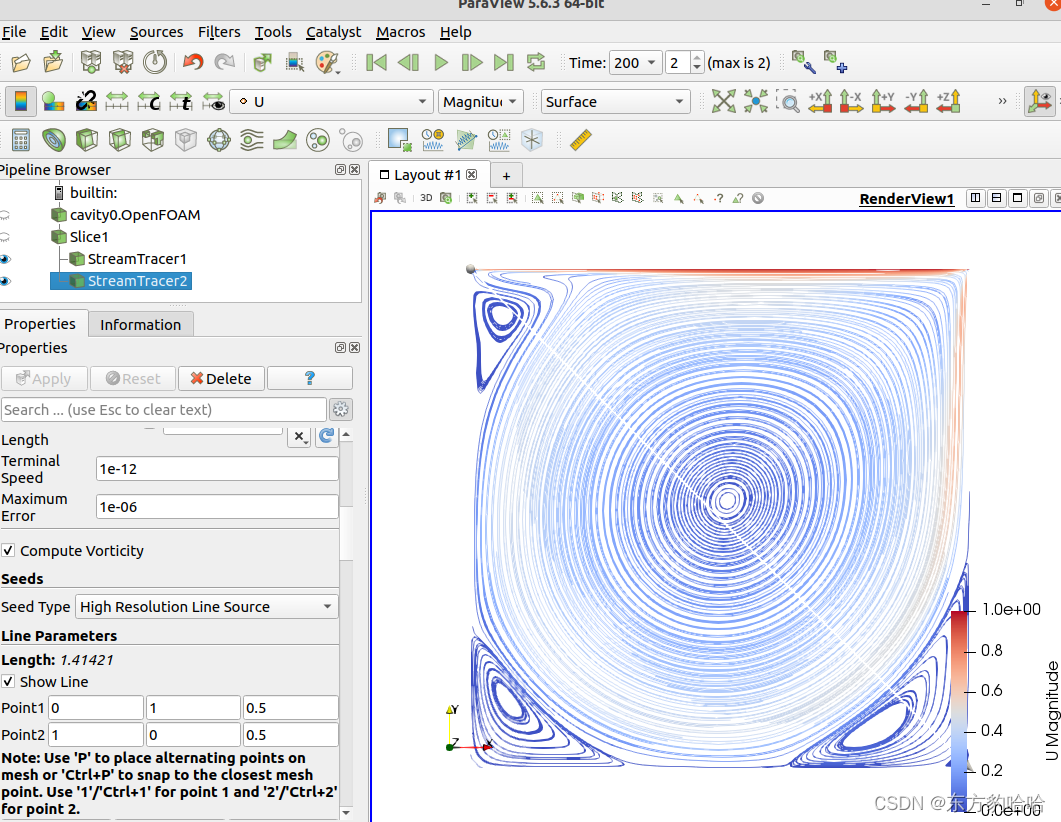Click the Ruler measurement icon
The height and width of the screenshot is (822, 1061).
(581, 140)
